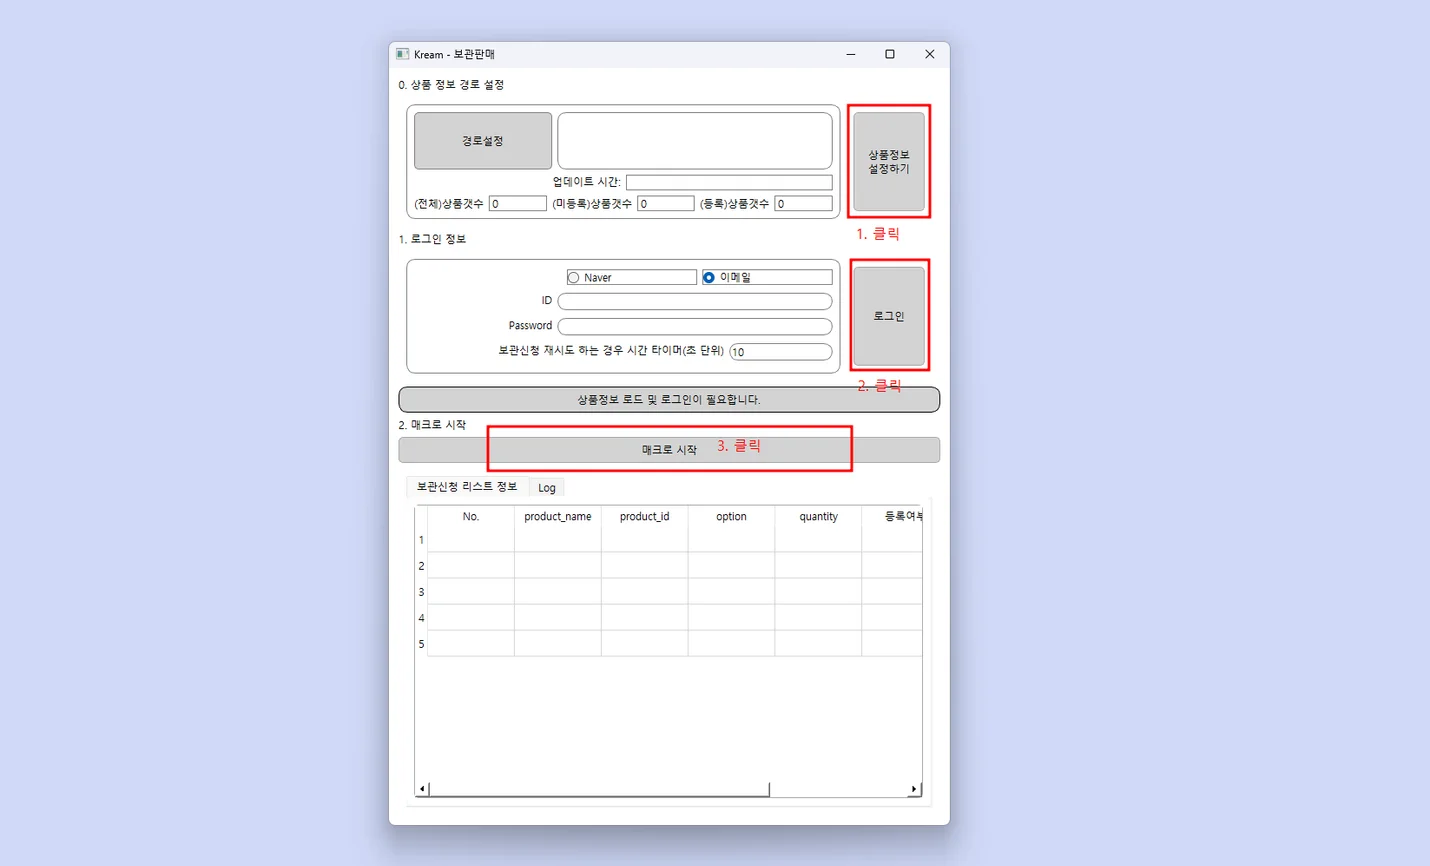Image resolution: width=1430 pixels, height=866 pixels.
Task: Click the (전체)상품갯수 field
Action: [518, 203]
